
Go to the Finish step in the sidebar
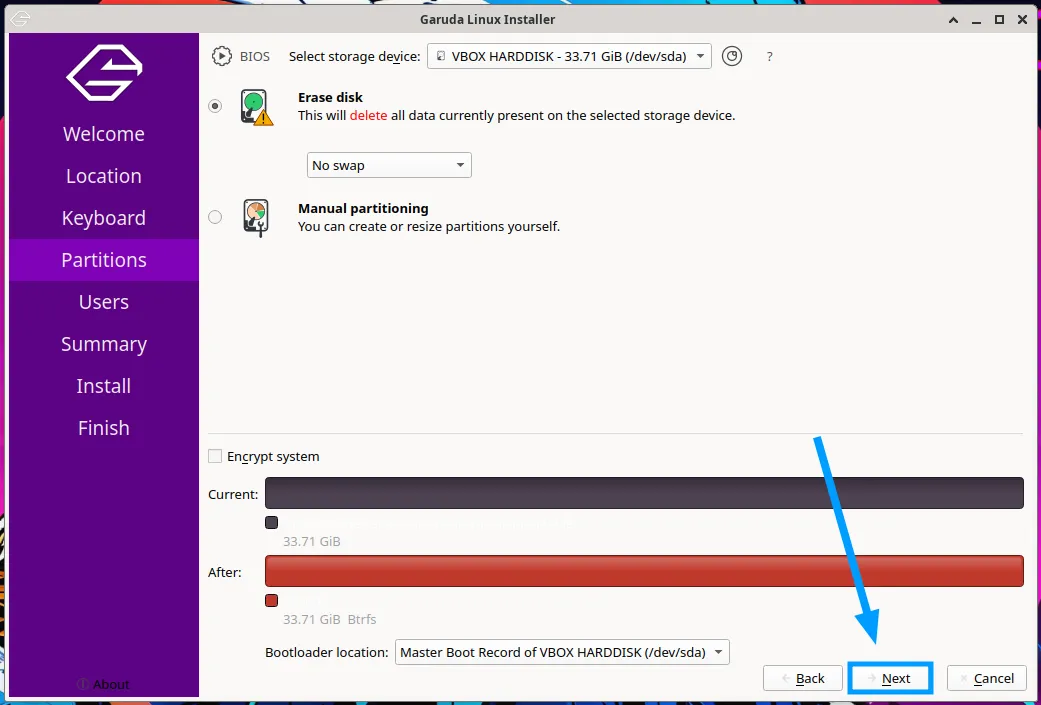[x=104, y=428]
